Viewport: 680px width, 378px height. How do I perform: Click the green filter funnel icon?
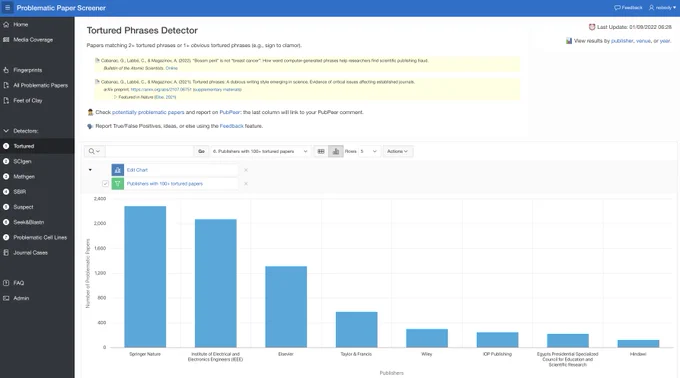118,184
